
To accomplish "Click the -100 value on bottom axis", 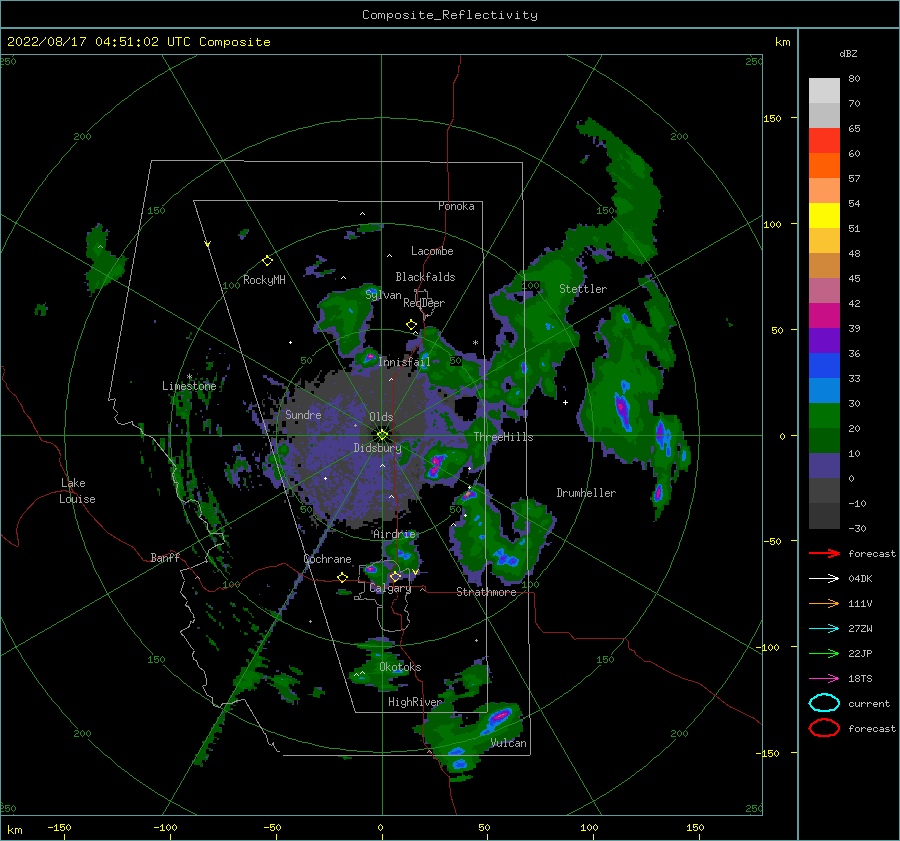I will tap(165, 827).
